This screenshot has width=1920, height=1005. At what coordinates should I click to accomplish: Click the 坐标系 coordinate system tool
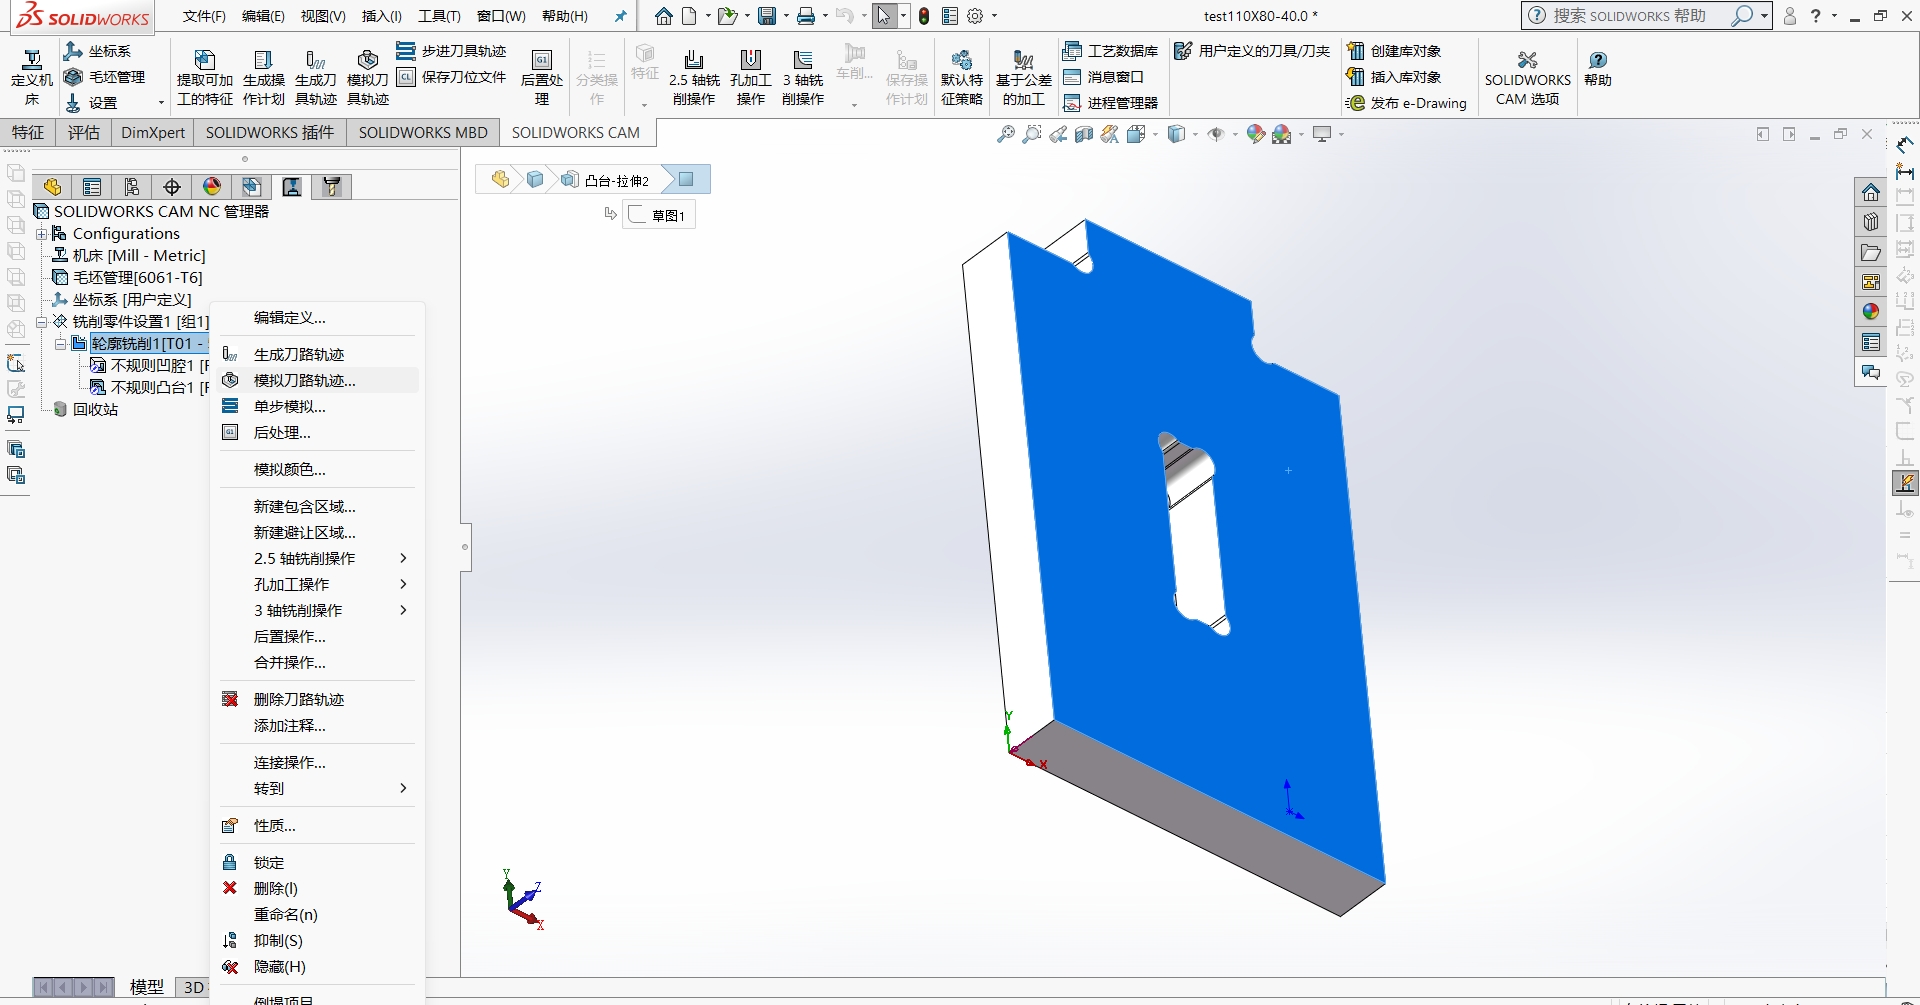(x=98, y=51)
